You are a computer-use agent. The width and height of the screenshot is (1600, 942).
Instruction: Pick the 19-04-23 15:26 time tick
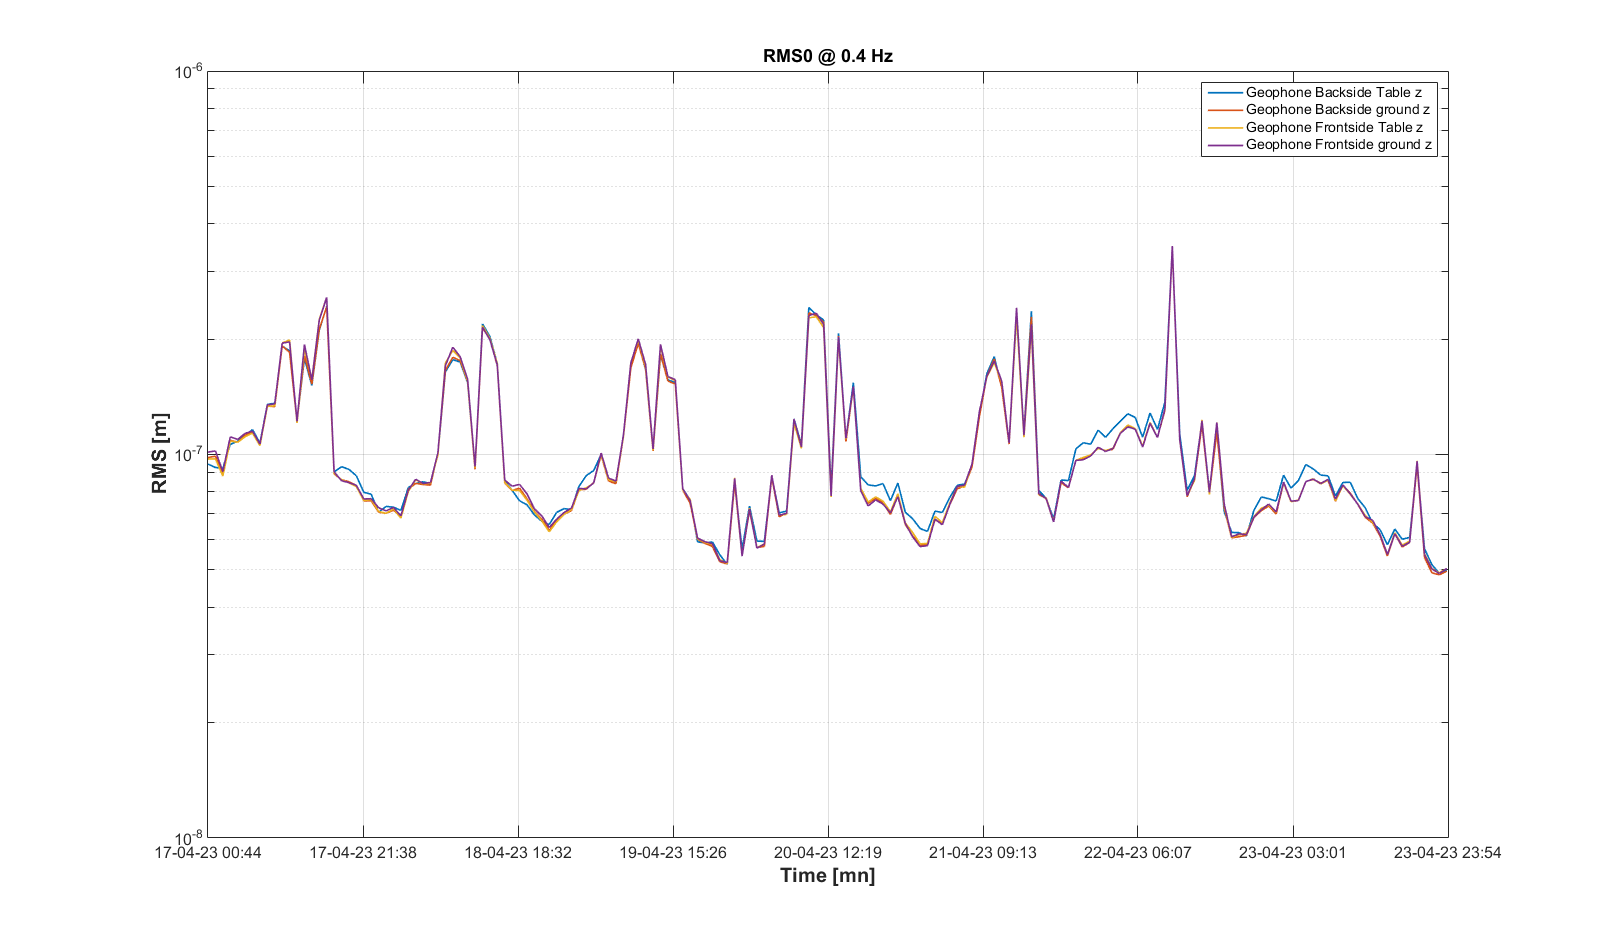point(673,853)
